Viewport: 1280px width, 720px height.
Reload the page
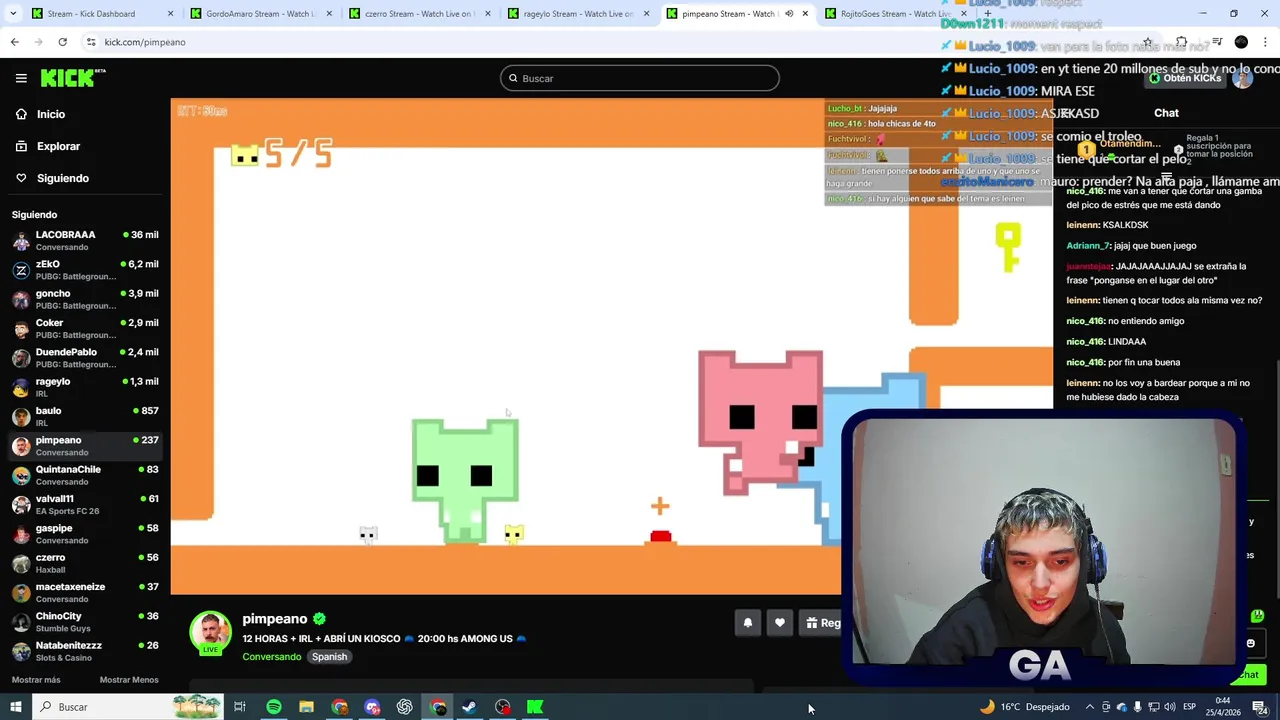coord(62,42)
